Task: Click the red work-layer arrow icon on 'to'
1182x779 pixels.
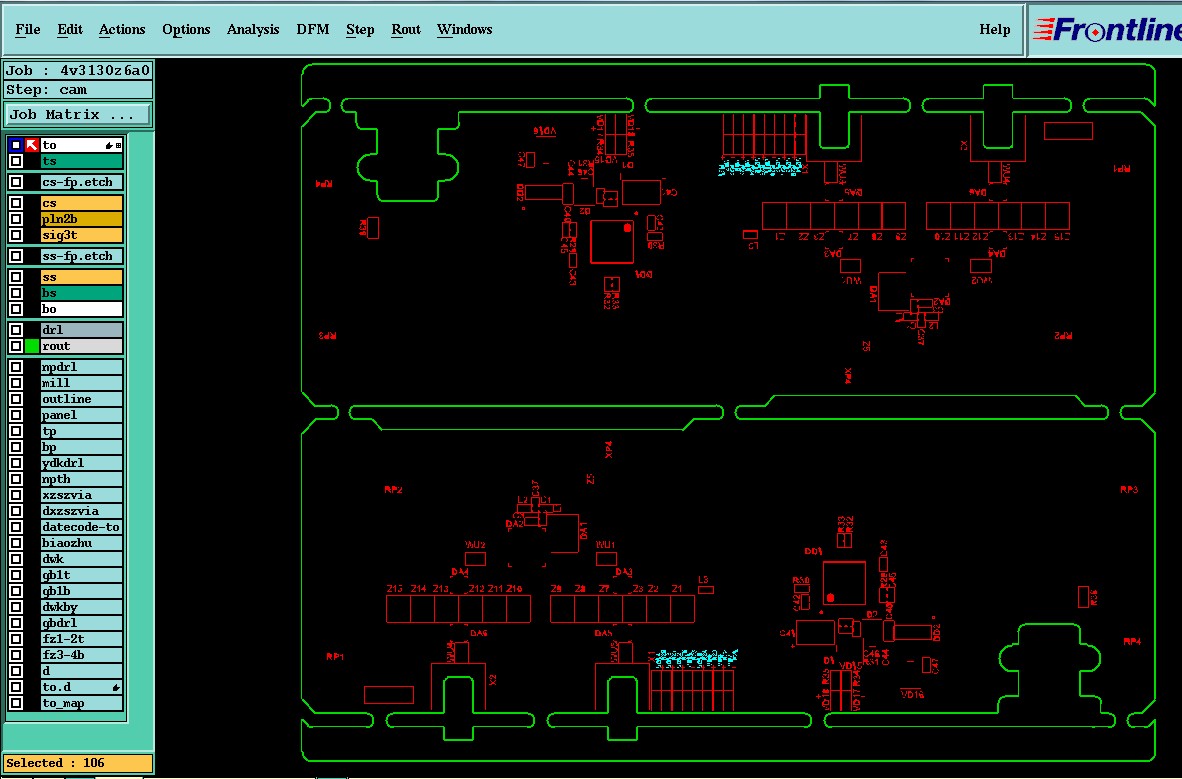Action: 32,145
